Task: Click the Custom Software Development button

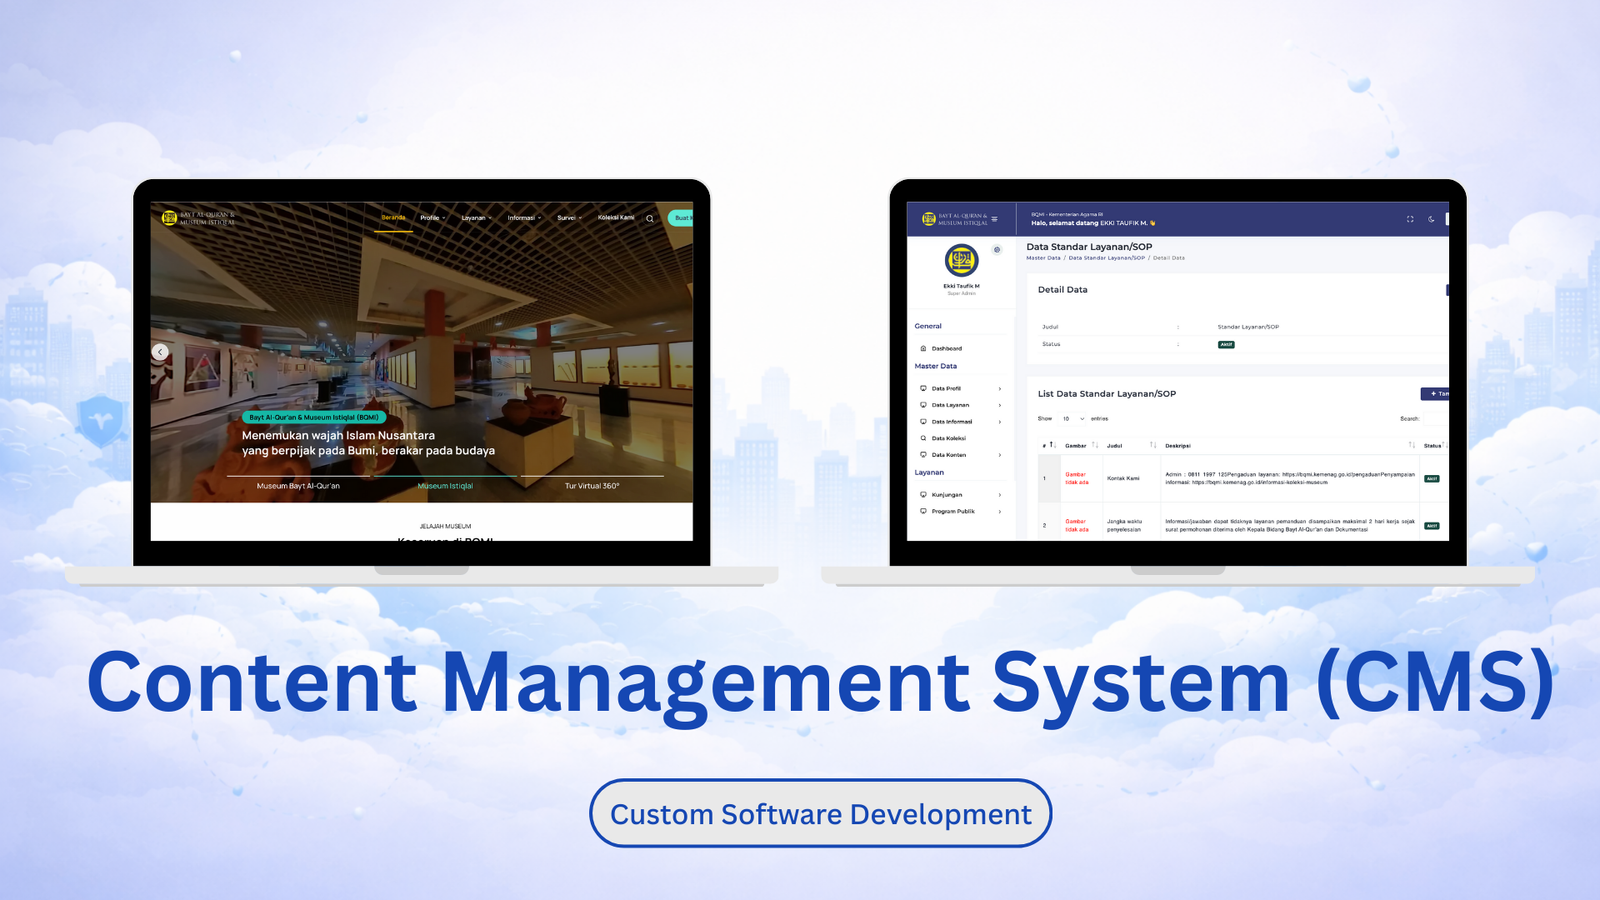Action: pyautogui.click(x=820, y=814)
